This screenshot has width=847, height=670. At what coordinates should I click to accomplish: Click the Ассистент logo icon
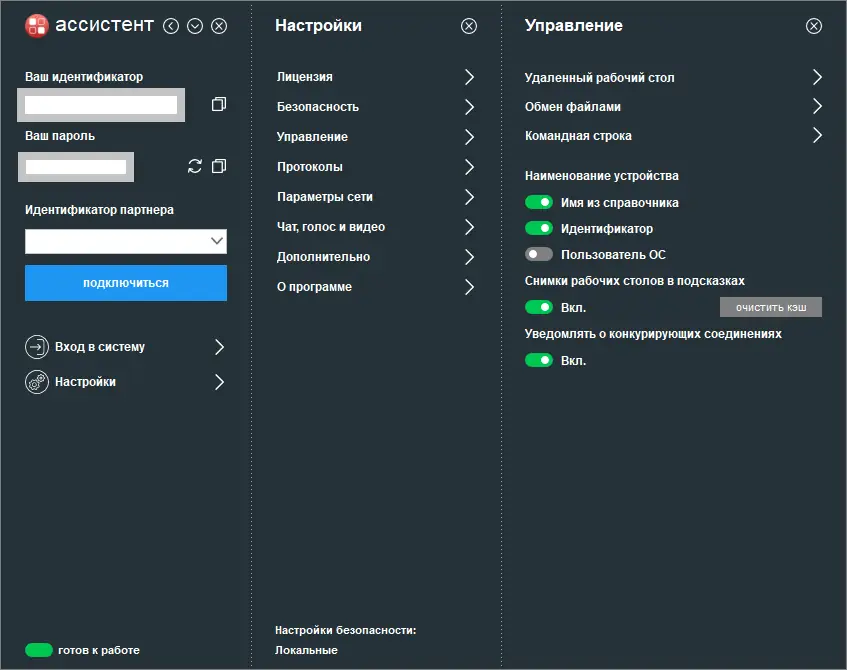[36, 26]
